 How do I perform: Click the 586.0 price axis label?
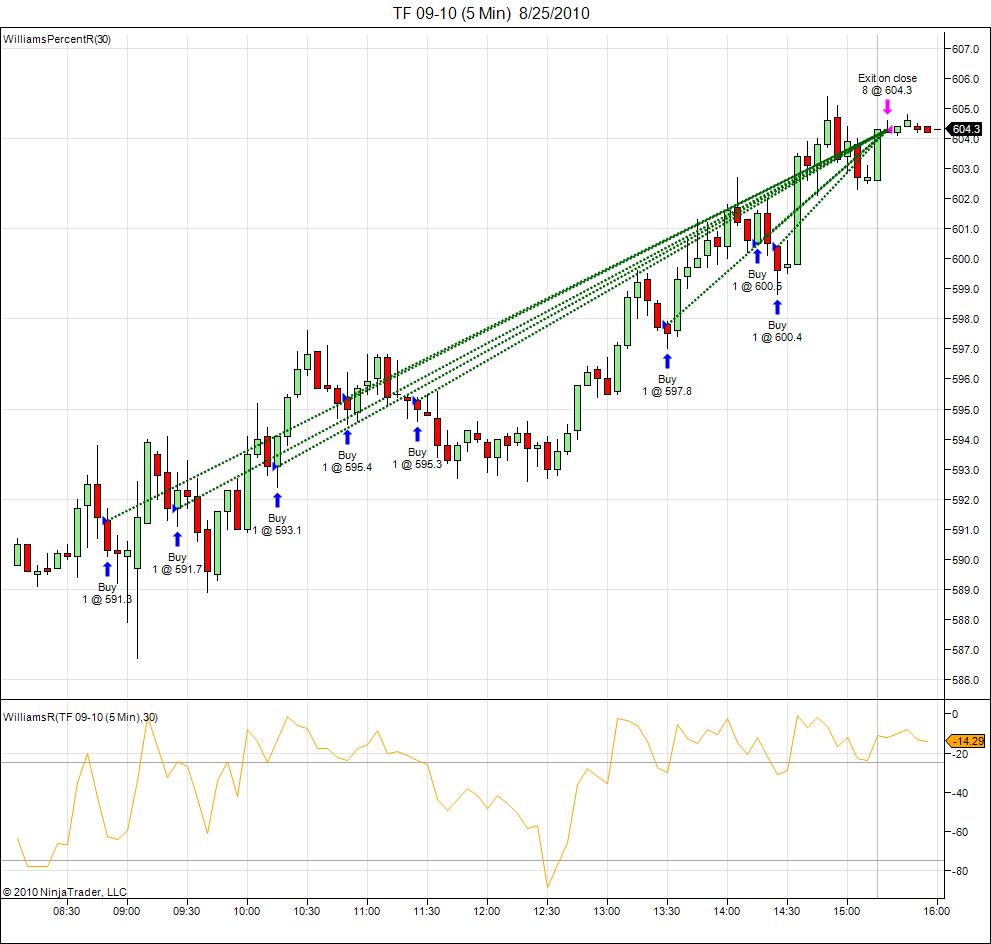tap(965, 681)
